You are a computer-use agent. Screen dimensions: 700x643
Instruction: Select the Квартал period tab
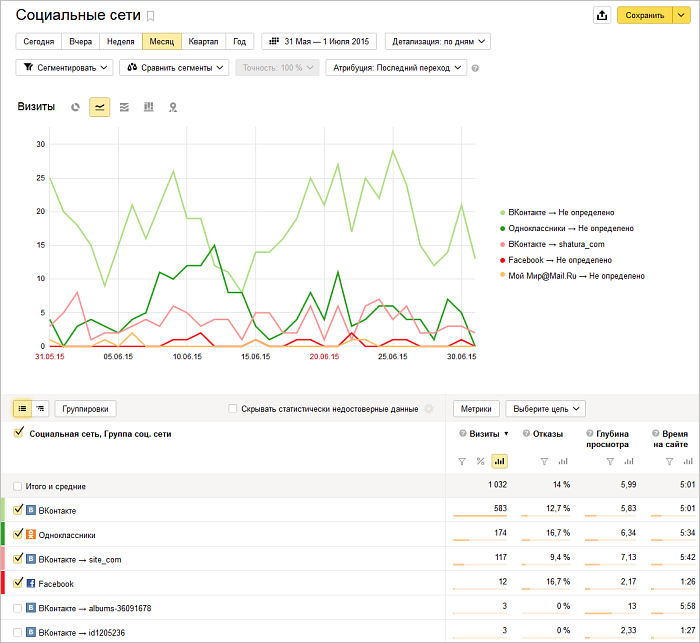pos(204,42)
